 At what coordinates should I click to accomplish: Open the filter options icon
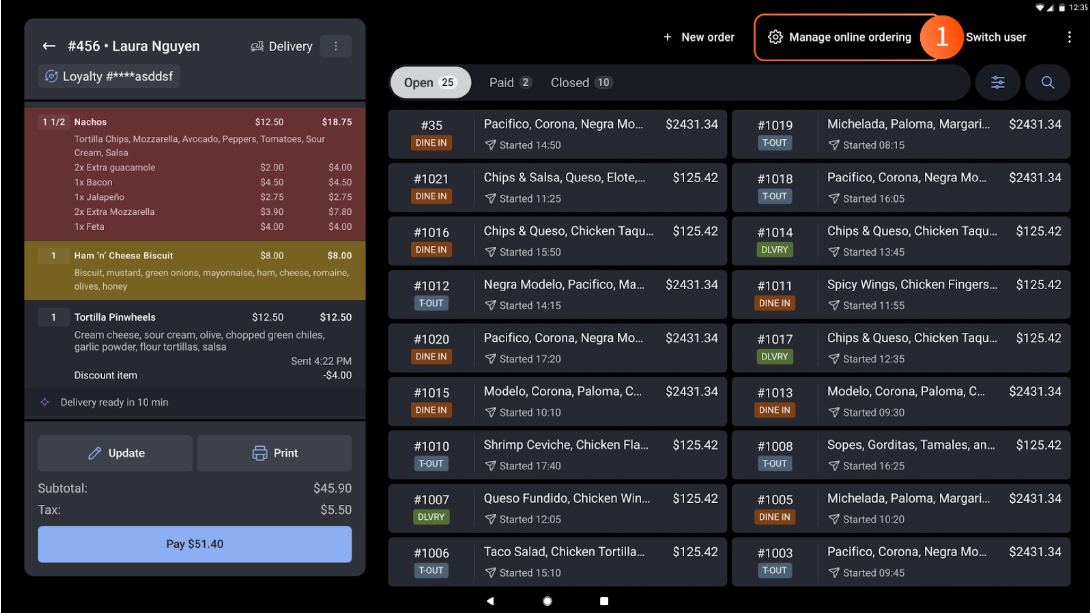[x=997, y=83]
